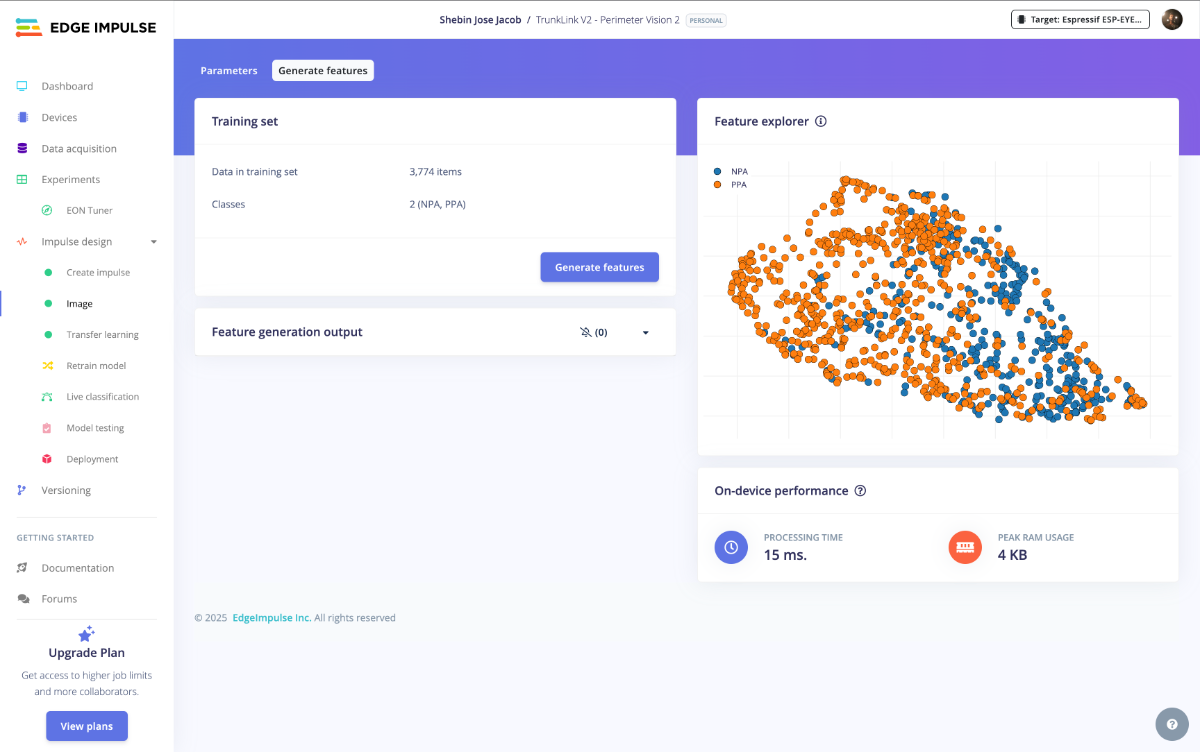The image size is (1200, 752).
Task: Click the Feature explorer info icon
Action: [x=821, y=121]
